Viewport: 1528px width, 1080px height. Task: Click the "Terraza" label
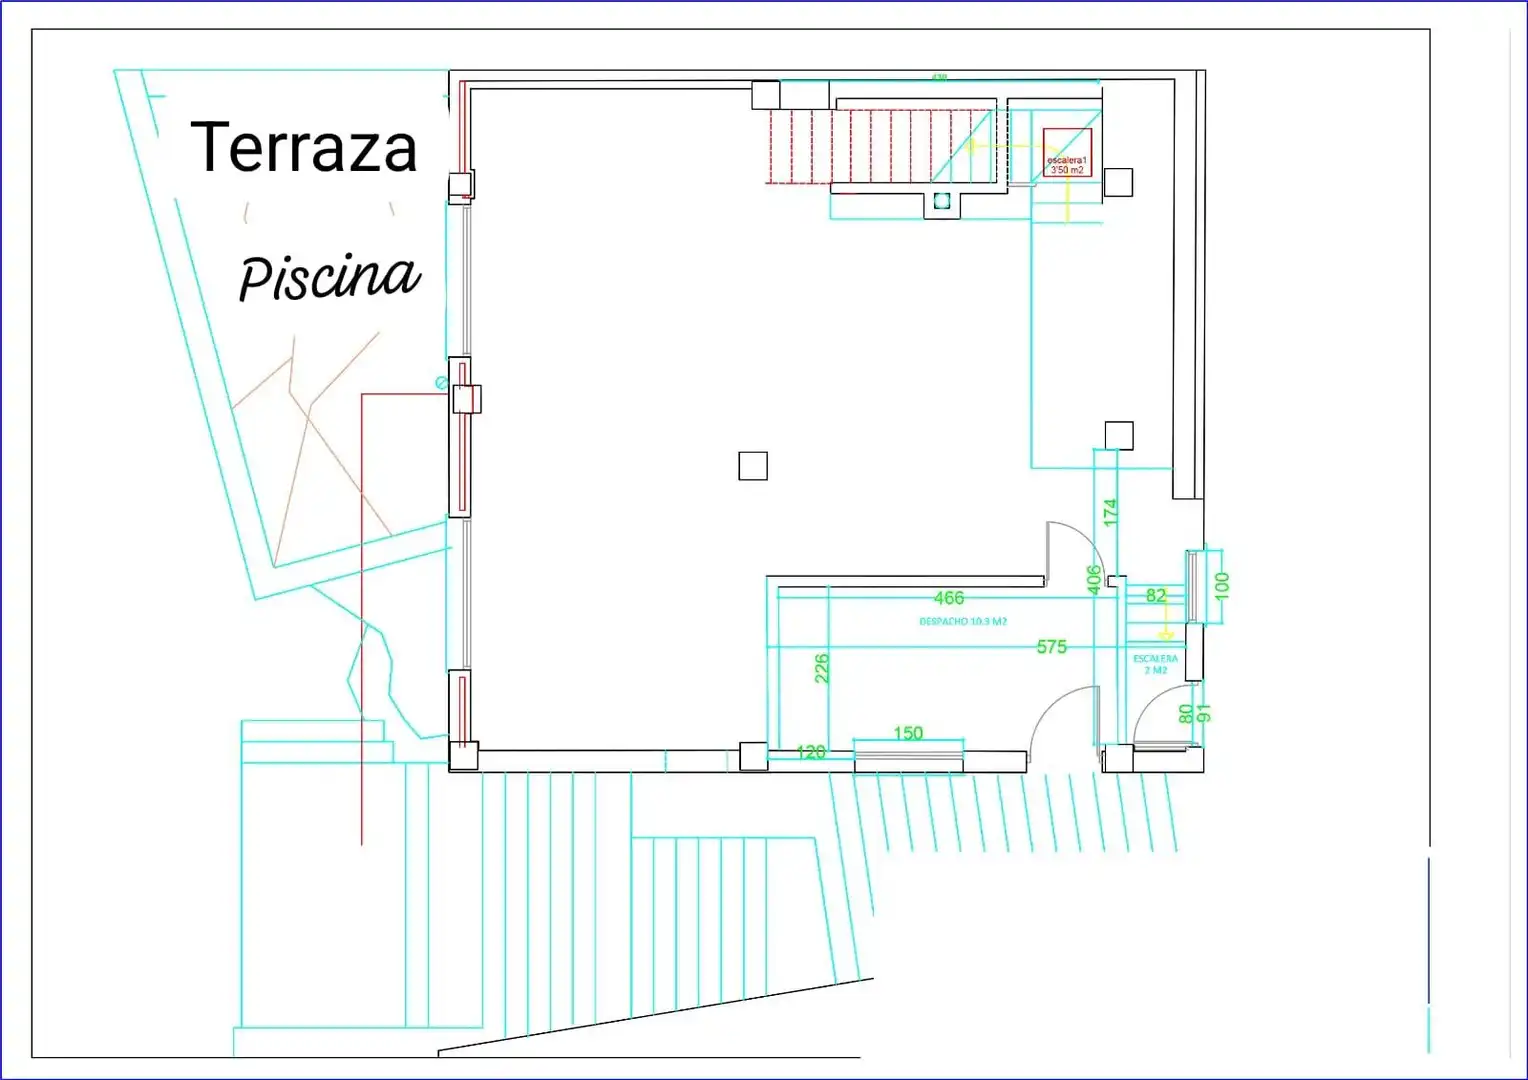tap(304, 147)
